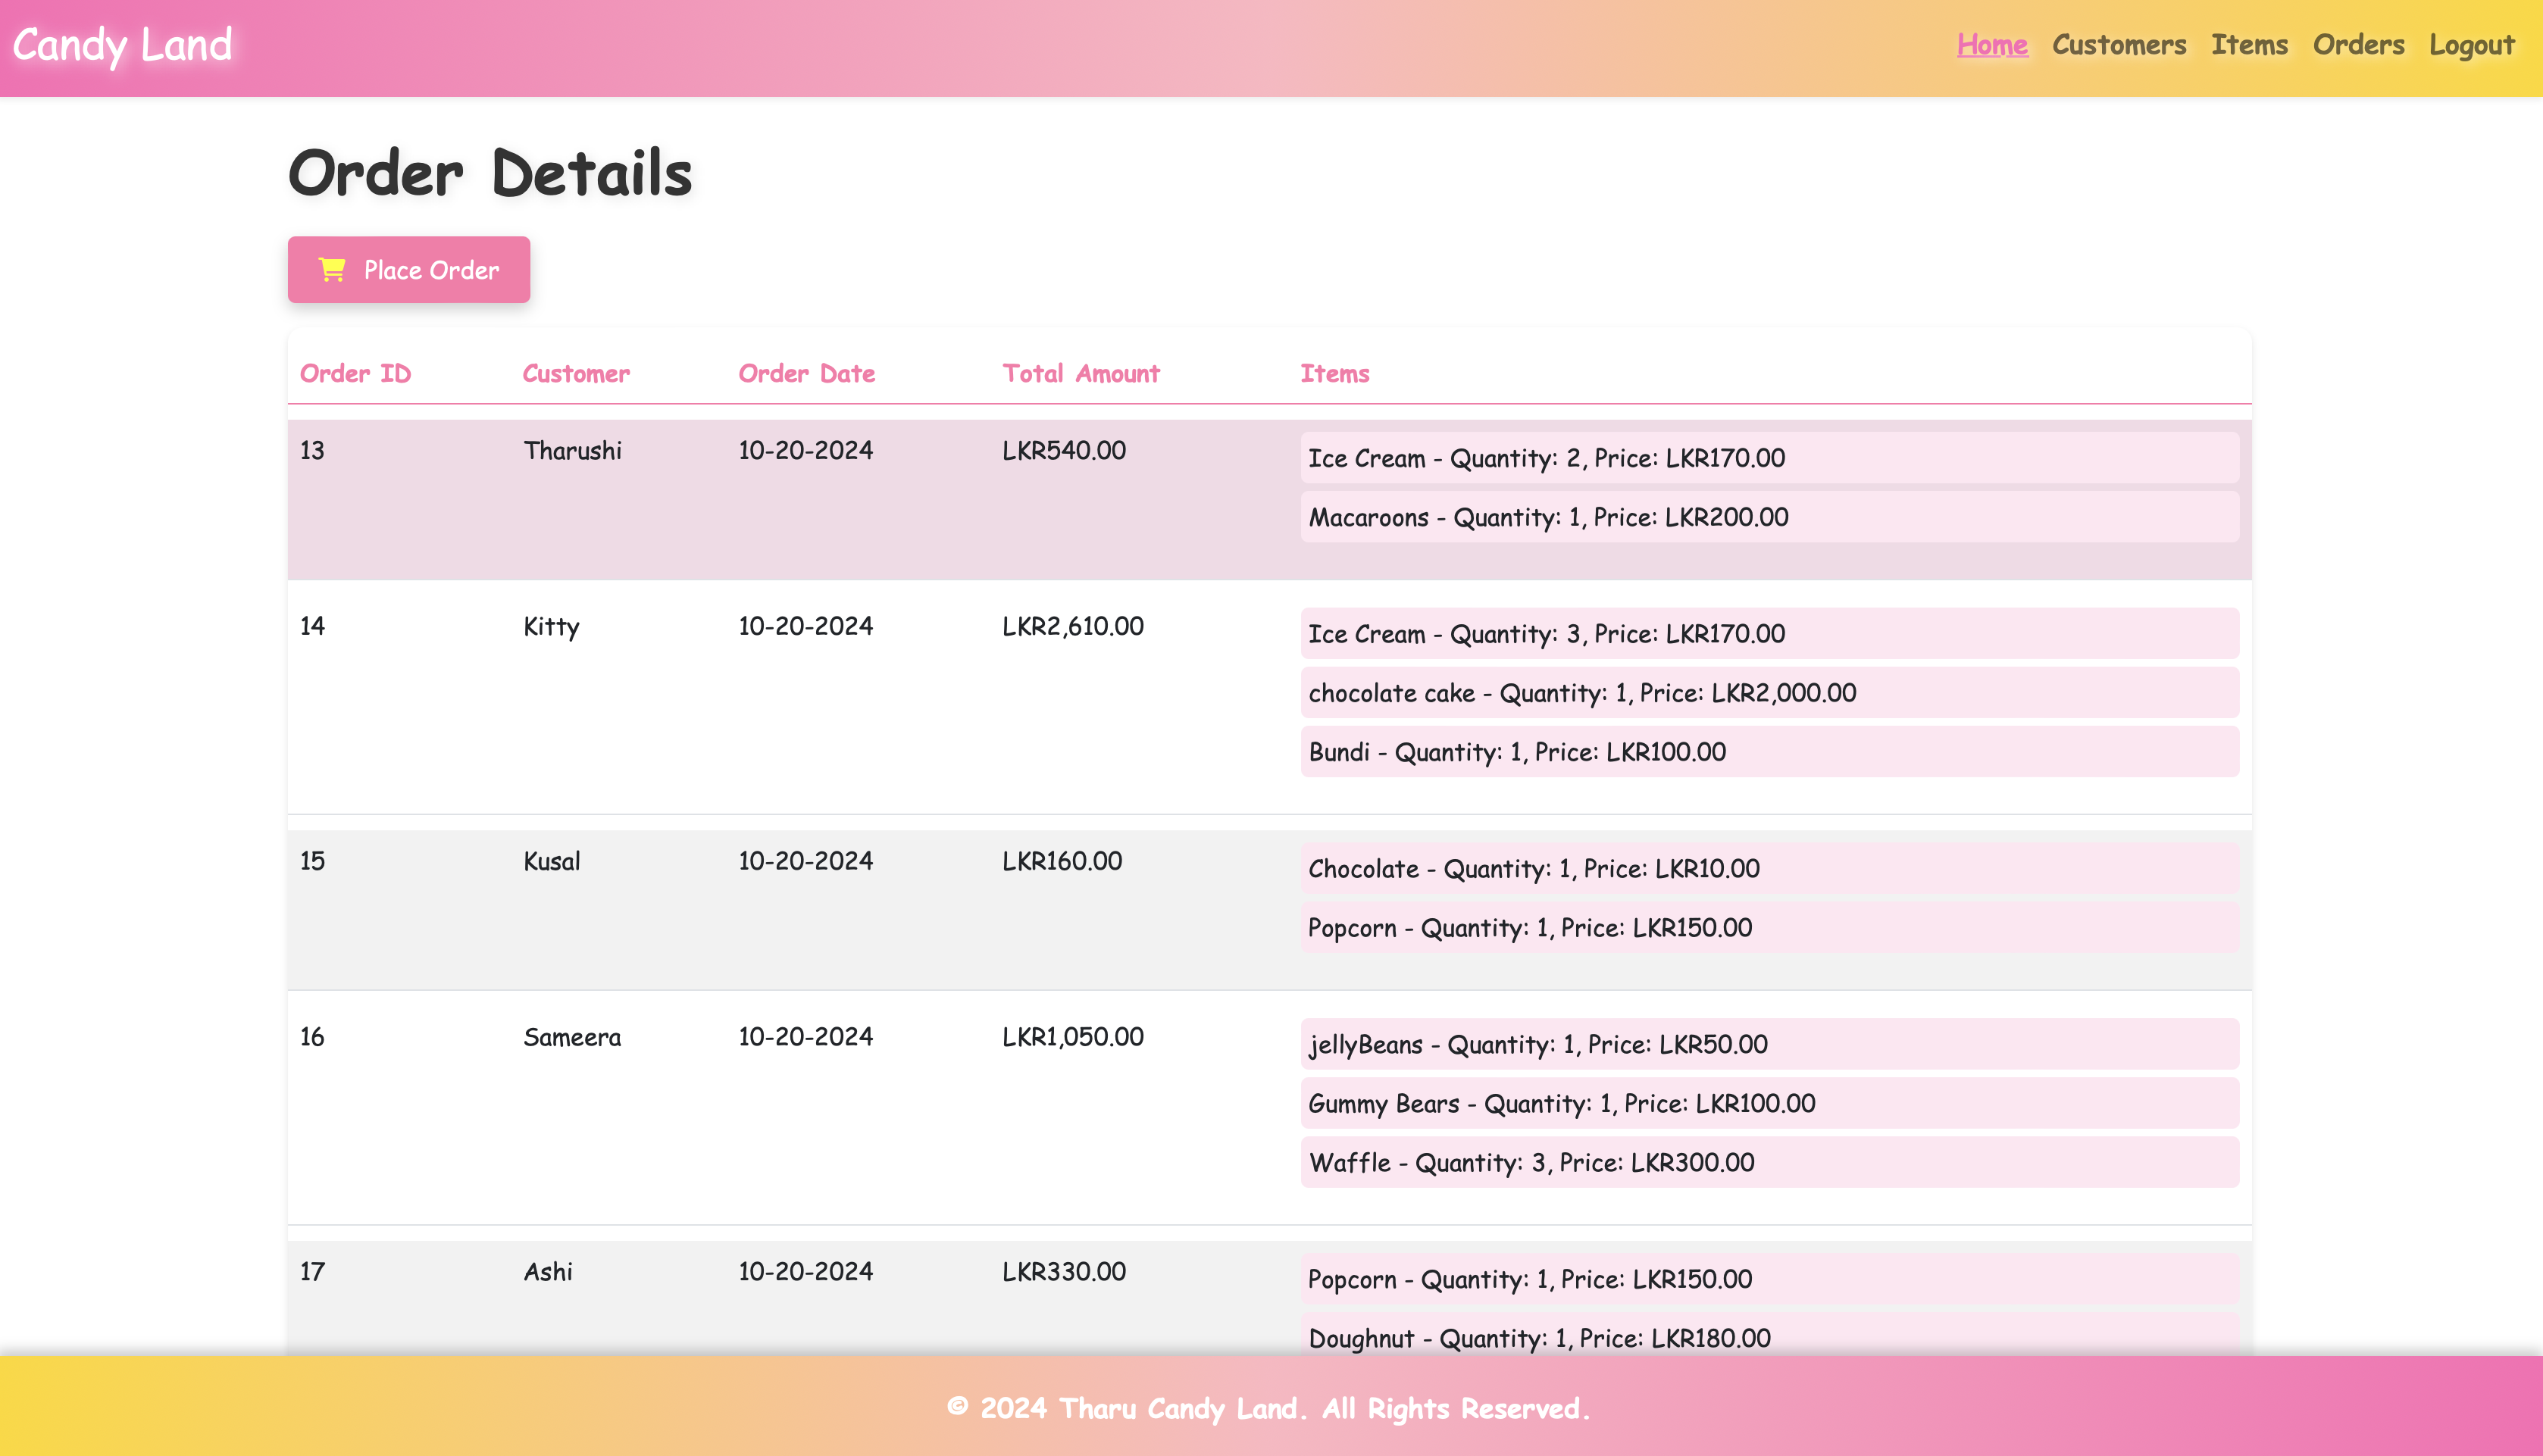This screenshot has width=2543, height=1456.
Task: Click the shopping cart icon on Place Order
Action: 332,269
